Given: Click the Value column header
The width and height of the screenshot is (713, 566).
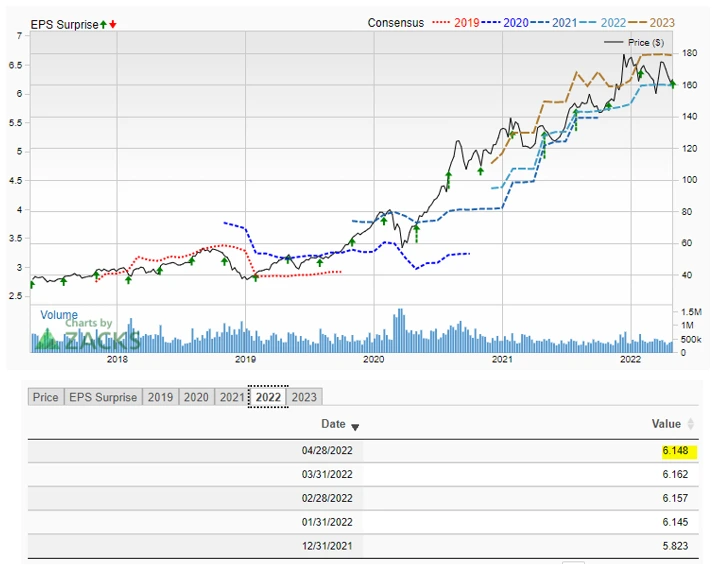Looking at the screenshot, I should (666, 424).
